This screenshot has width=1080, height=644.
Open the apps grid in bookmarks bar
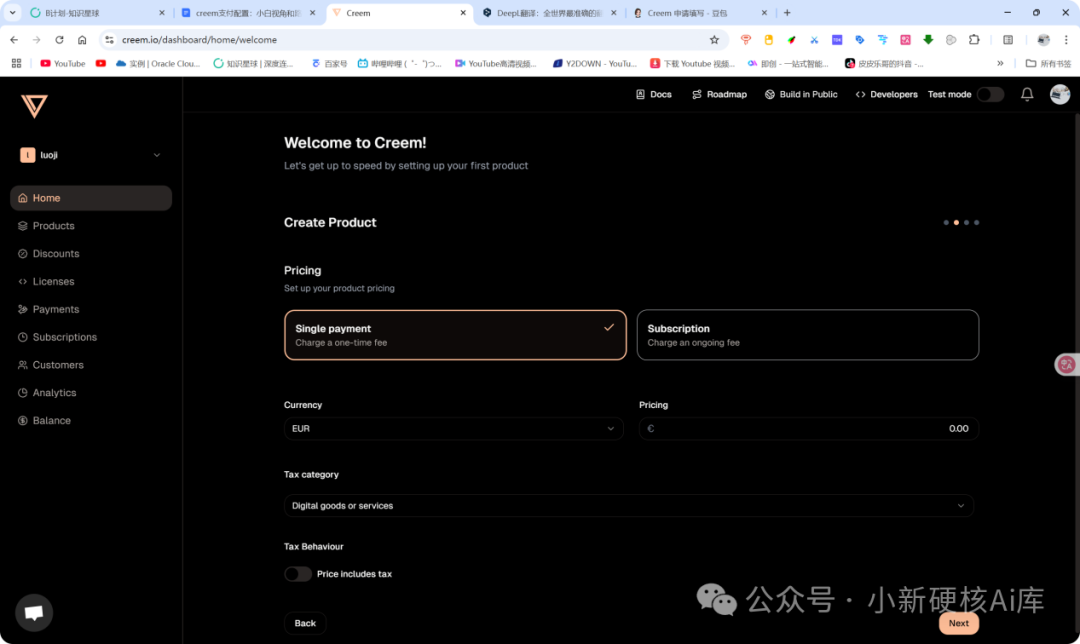point(17,63)
